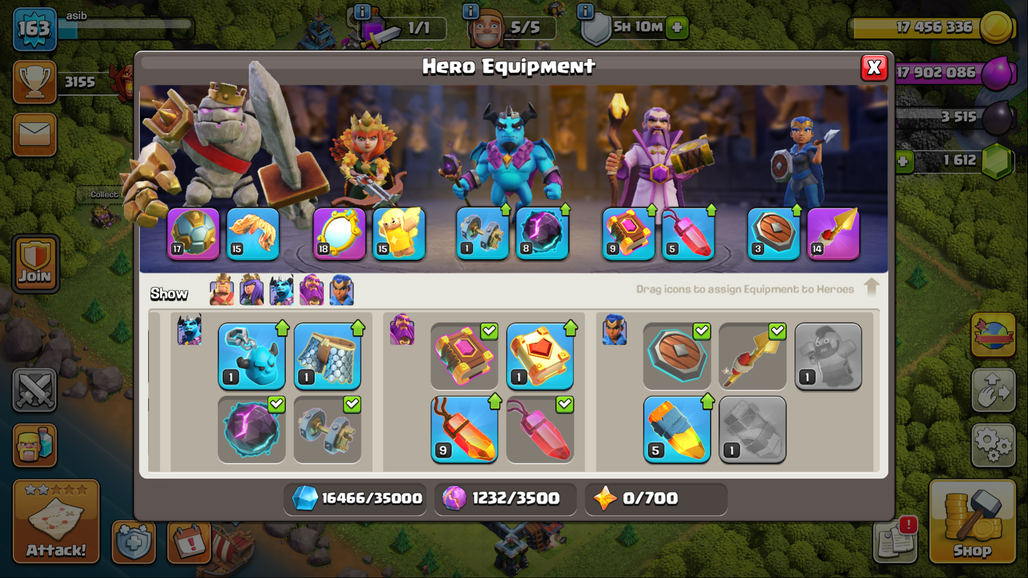
Task: Open shield info plus button
Action: tap(677, 28)
